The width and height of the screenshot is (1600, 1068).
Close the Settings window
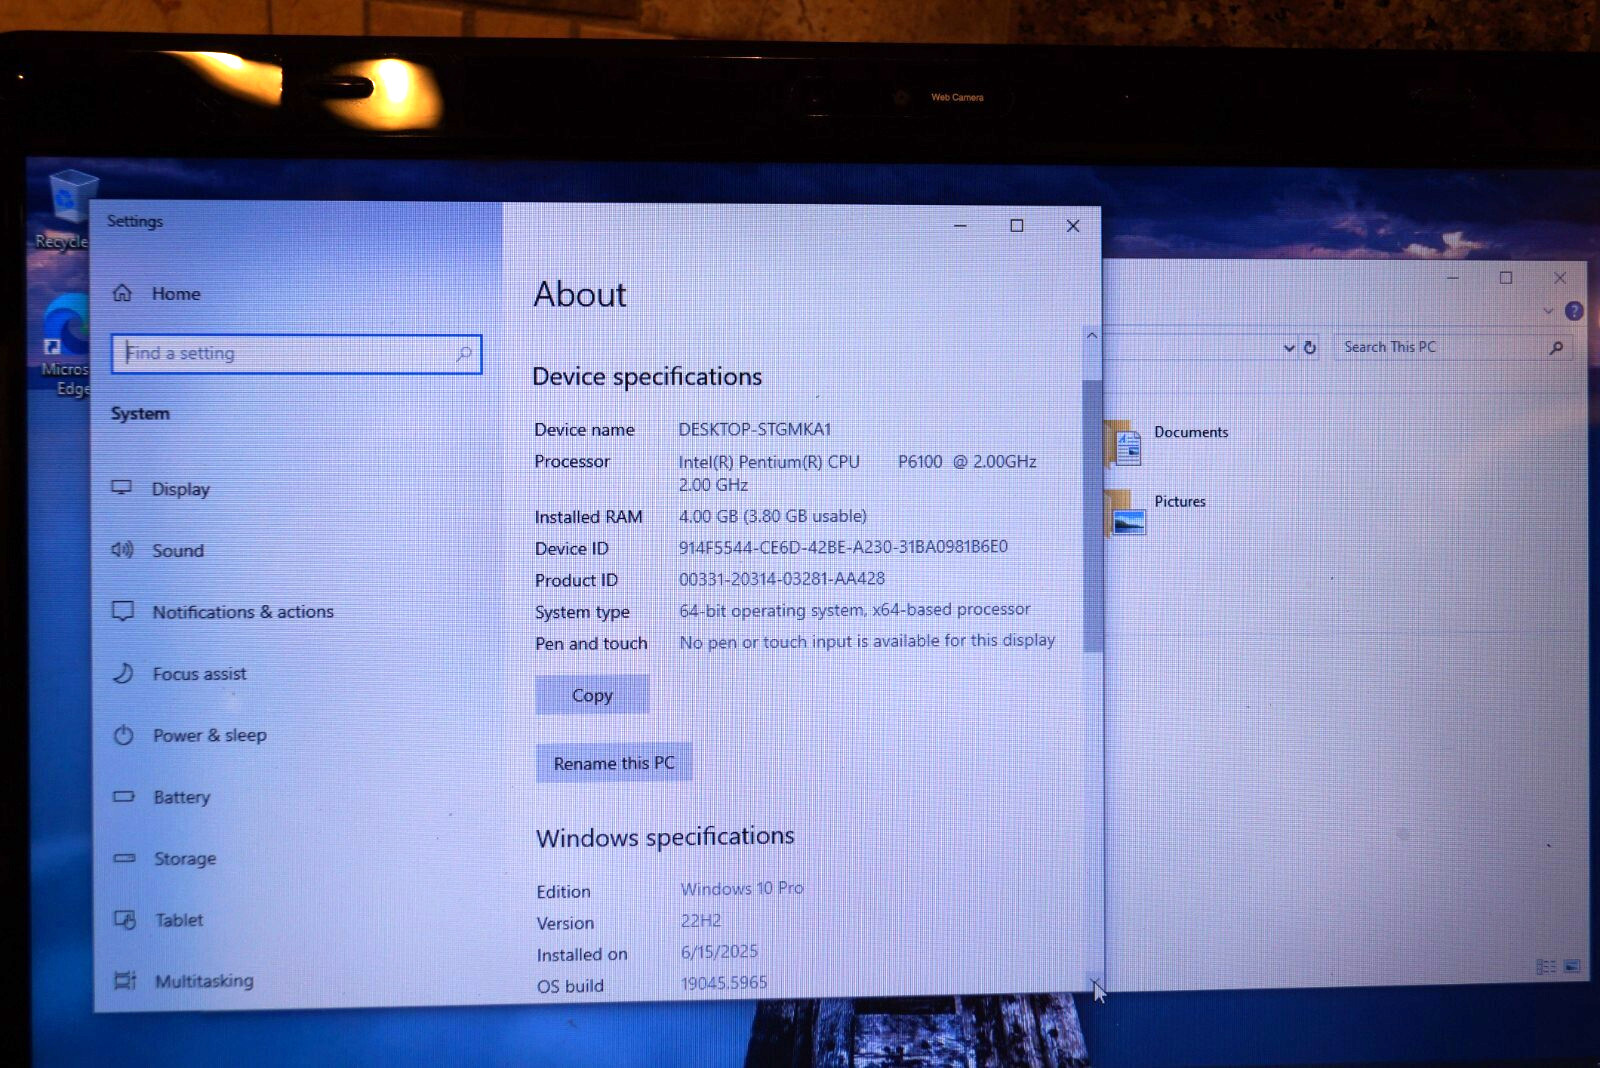click(x=1073, y=226)
